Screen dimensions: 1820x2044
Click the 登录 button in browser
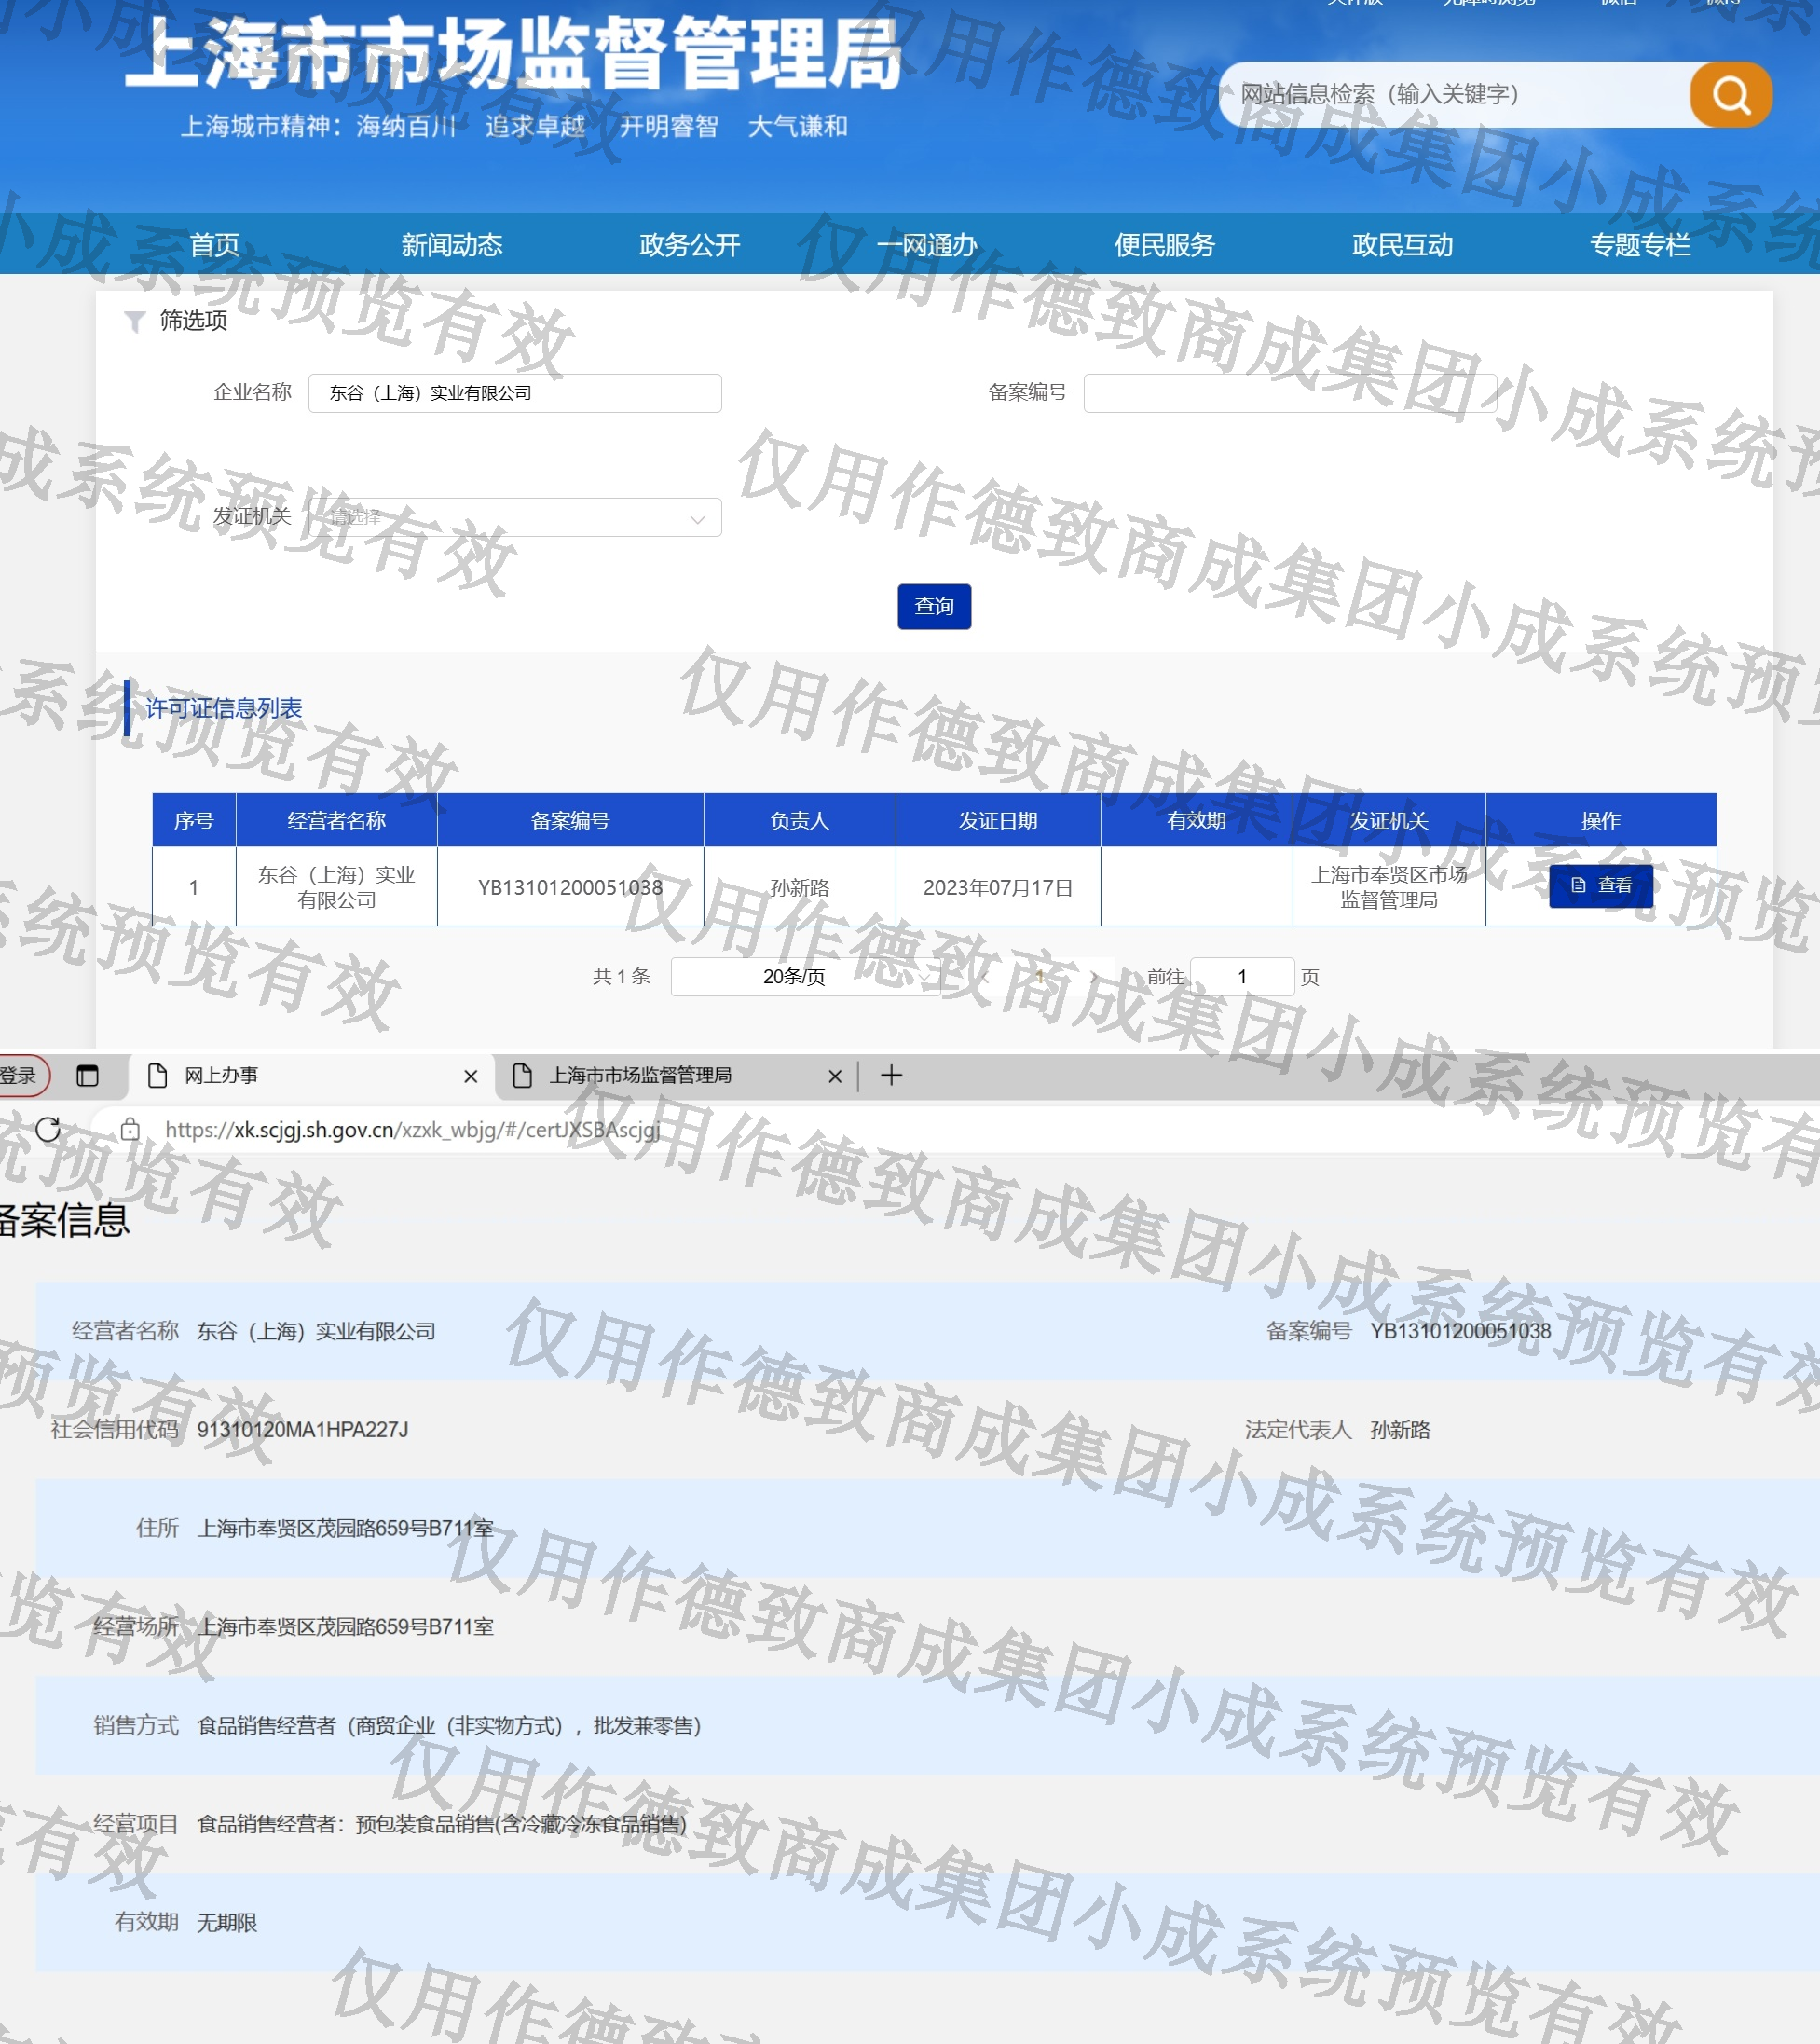18,1076
